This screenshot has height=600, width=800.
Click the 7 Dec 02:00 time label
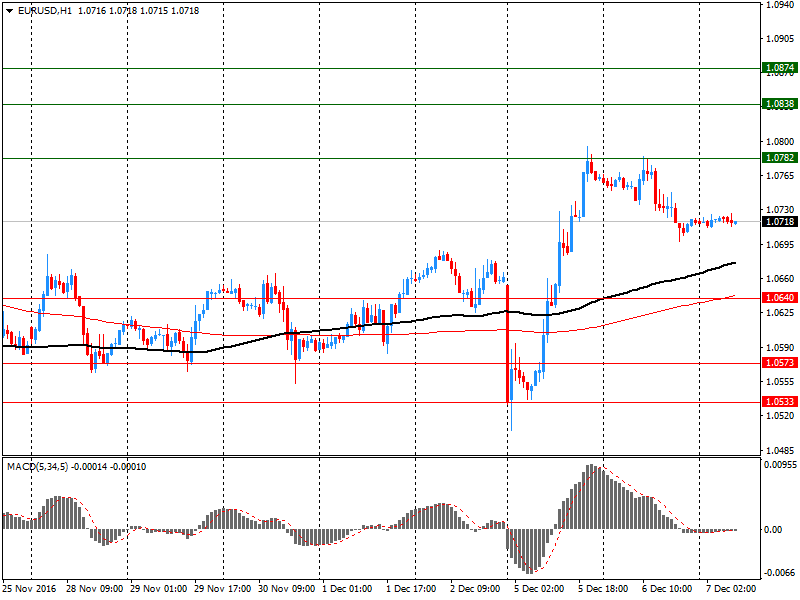[731, 589]
